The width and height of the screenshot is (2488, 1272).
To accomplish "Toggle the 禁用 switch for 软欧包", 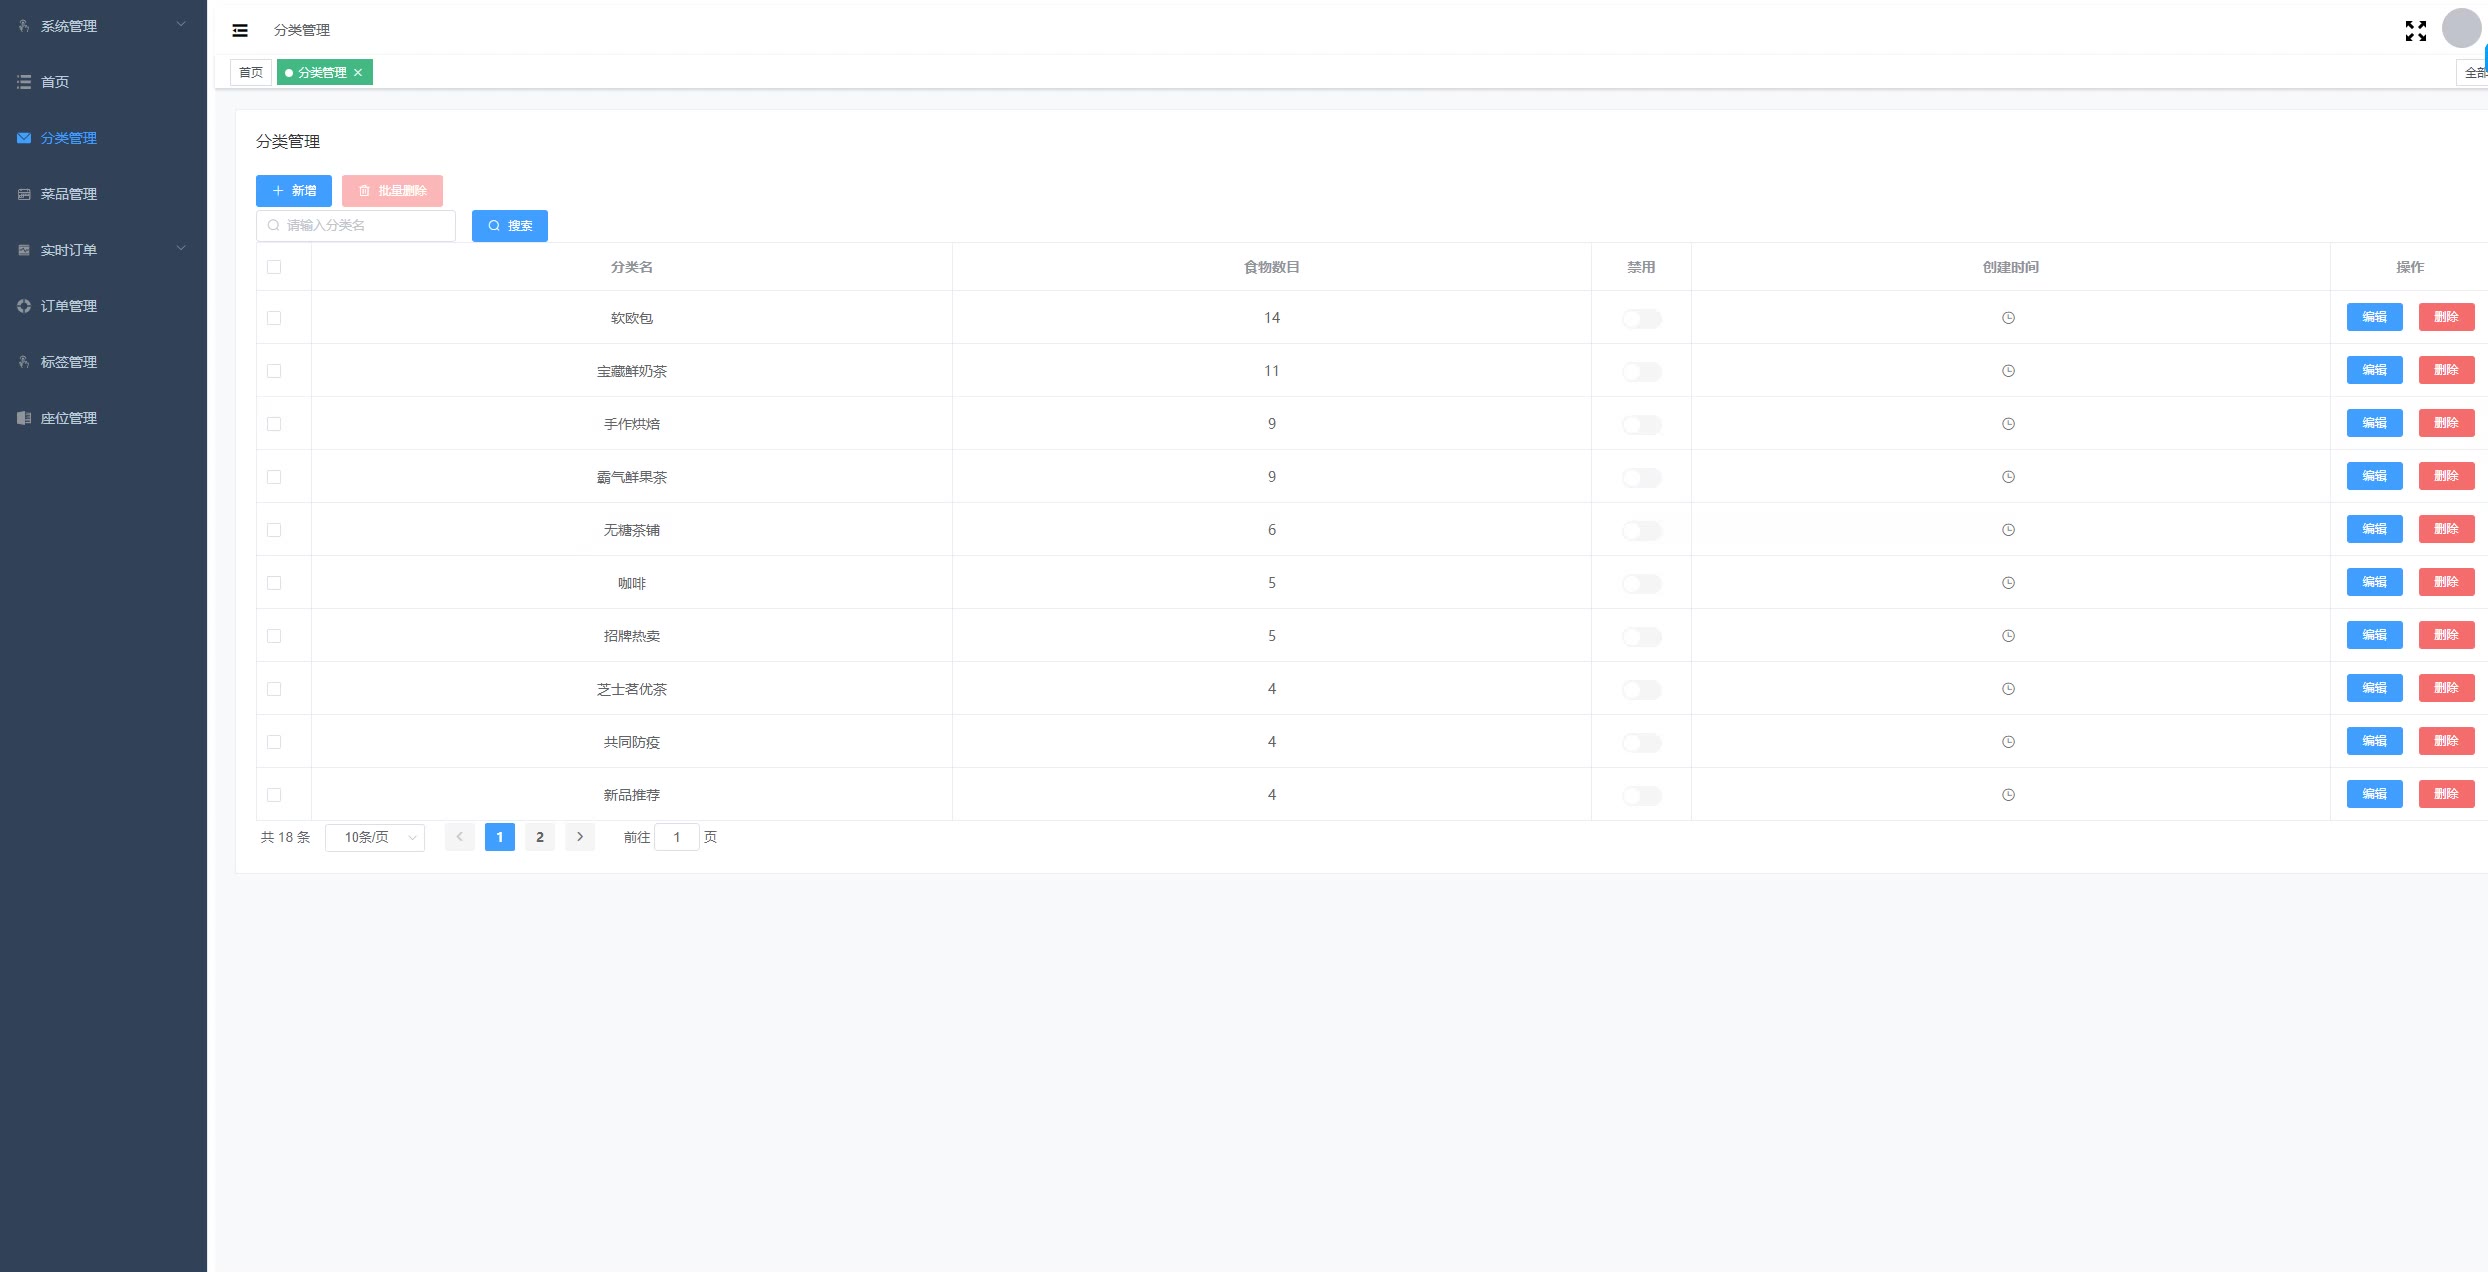I will [1641, 319].
